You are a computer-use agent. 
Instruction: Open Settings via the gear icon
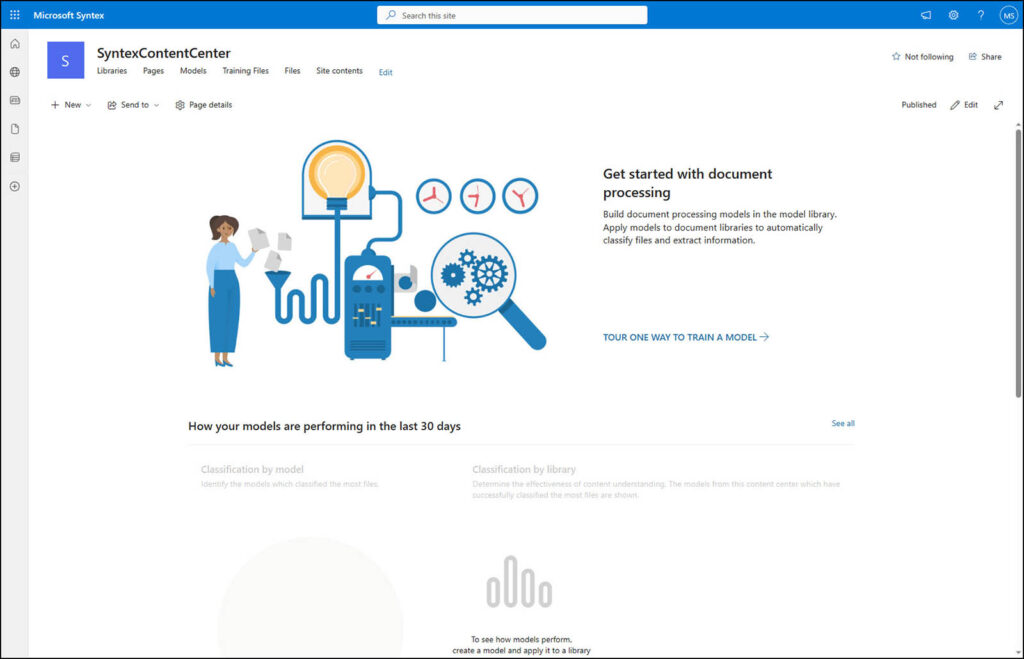click(x=953, y=14)
